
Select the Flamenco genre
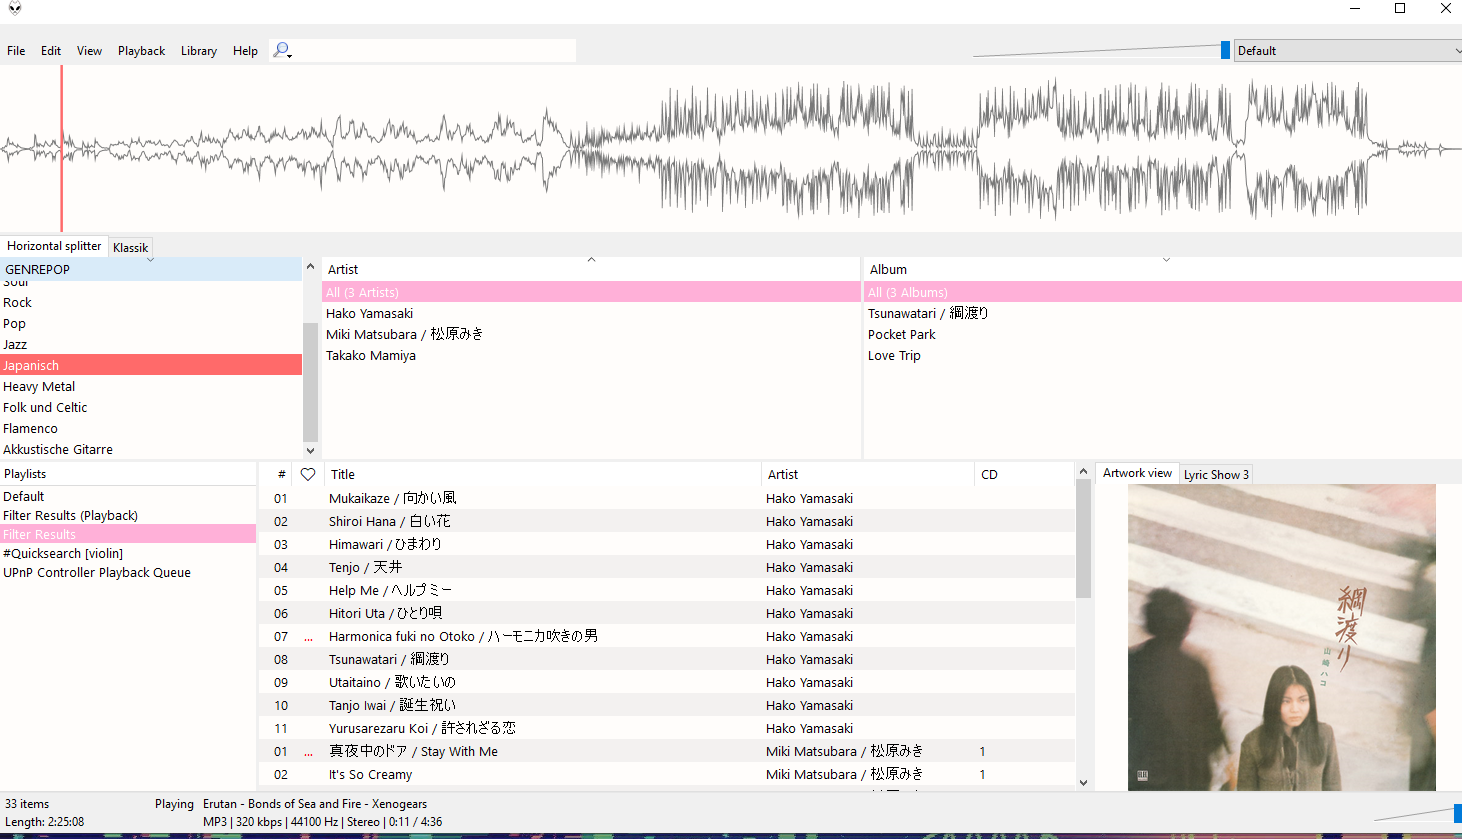tap(150, 428)
